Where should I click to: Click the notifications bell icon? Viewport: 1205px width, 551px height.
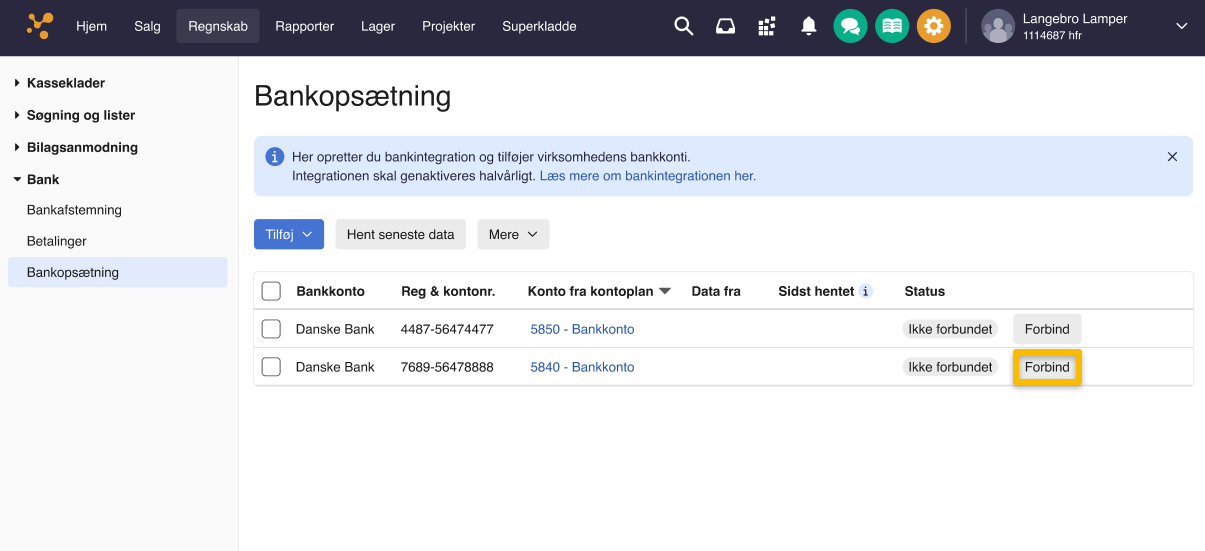(809, 27)
